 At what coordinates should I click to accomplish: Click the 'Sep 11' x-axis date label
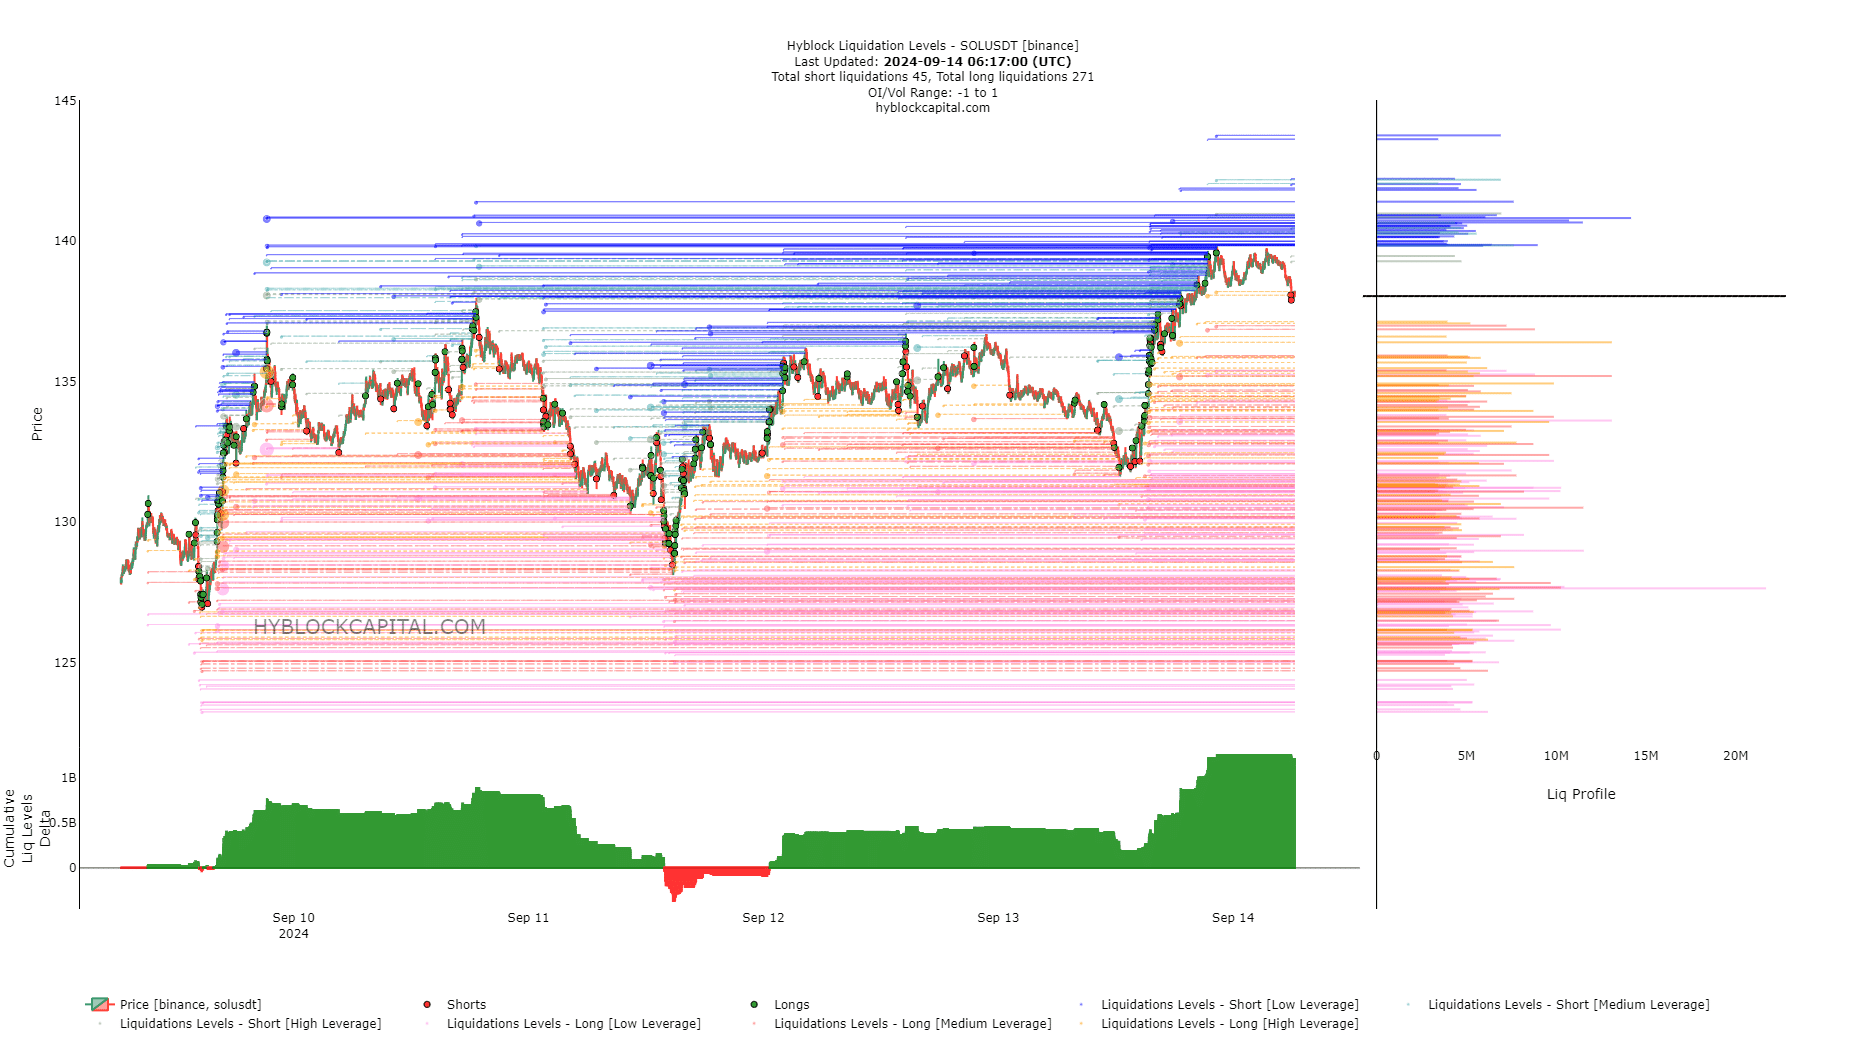528,917
